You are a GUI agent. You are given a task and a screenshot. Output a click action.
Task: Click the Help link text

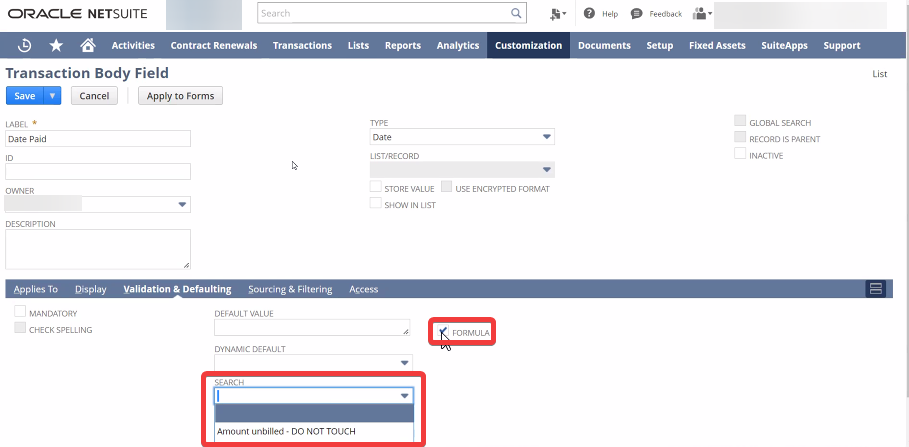610,14
